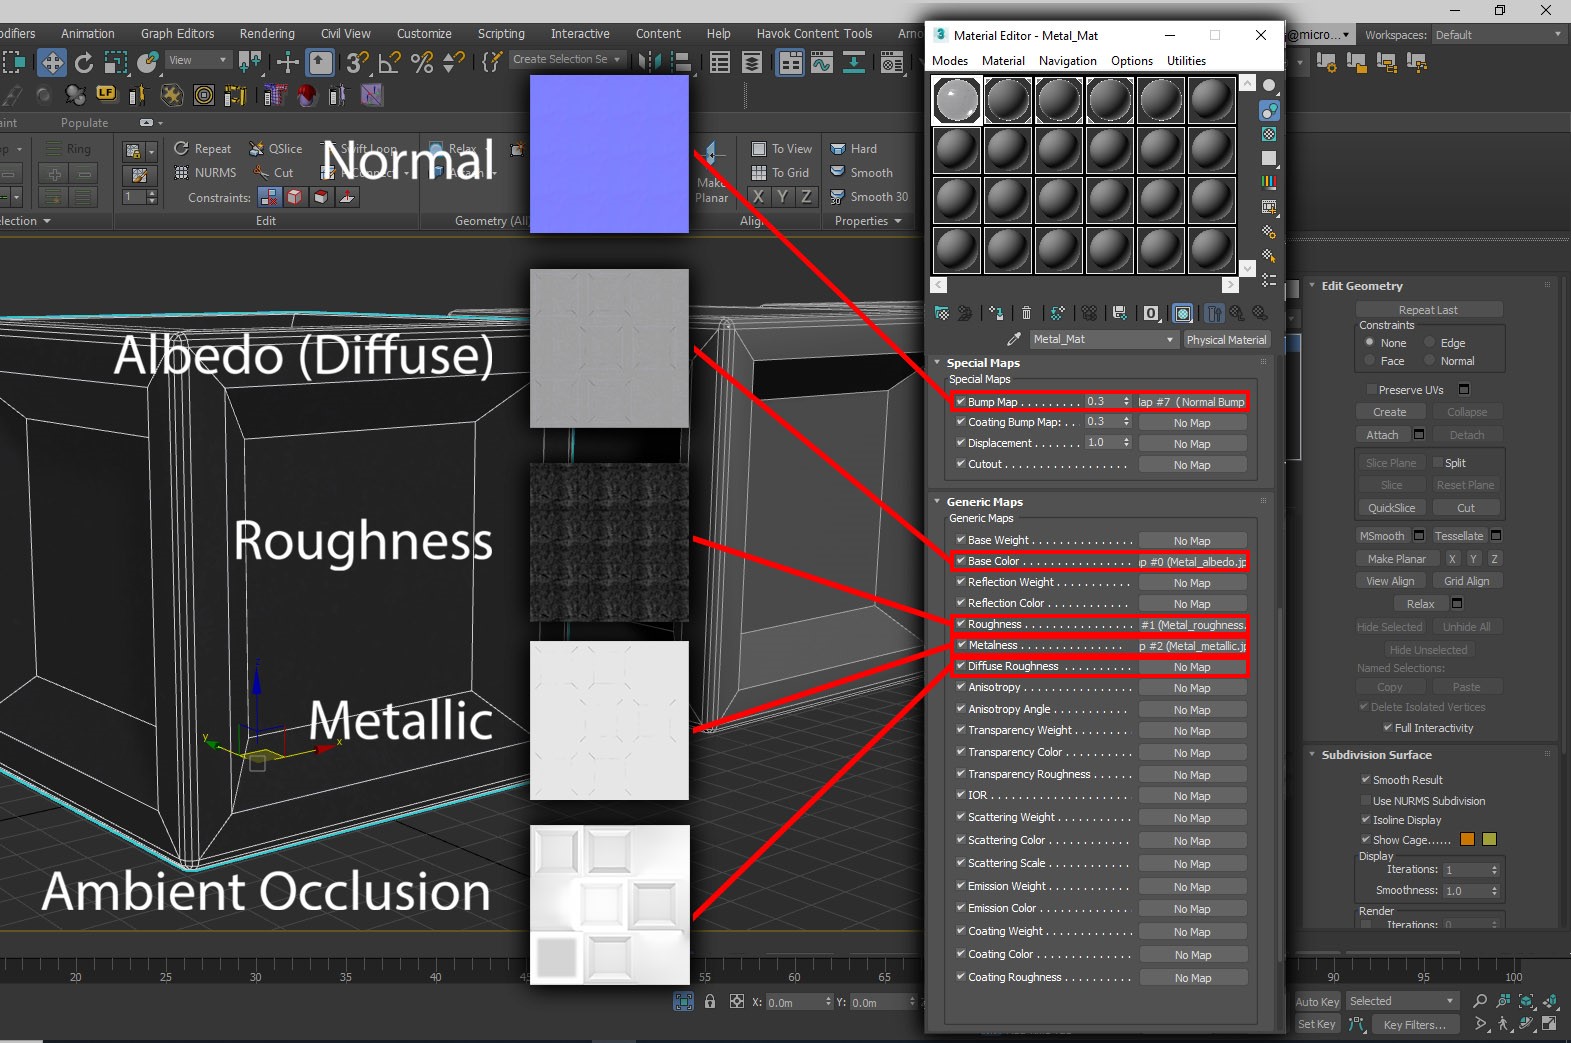The height and width of the screenshot is (1043, 1571).
Task: Click the Mirror tool icon
Action: [649, 63]
